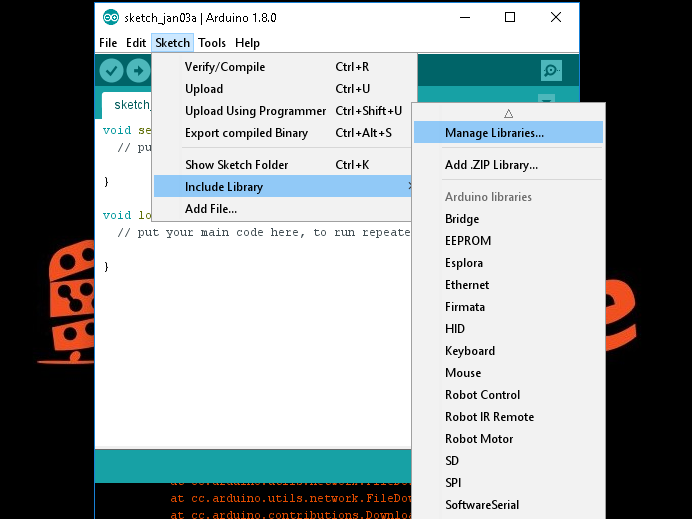Include the EEPROM library
Image resolution: width=692 pixels, height=519 pixels.
508,241
